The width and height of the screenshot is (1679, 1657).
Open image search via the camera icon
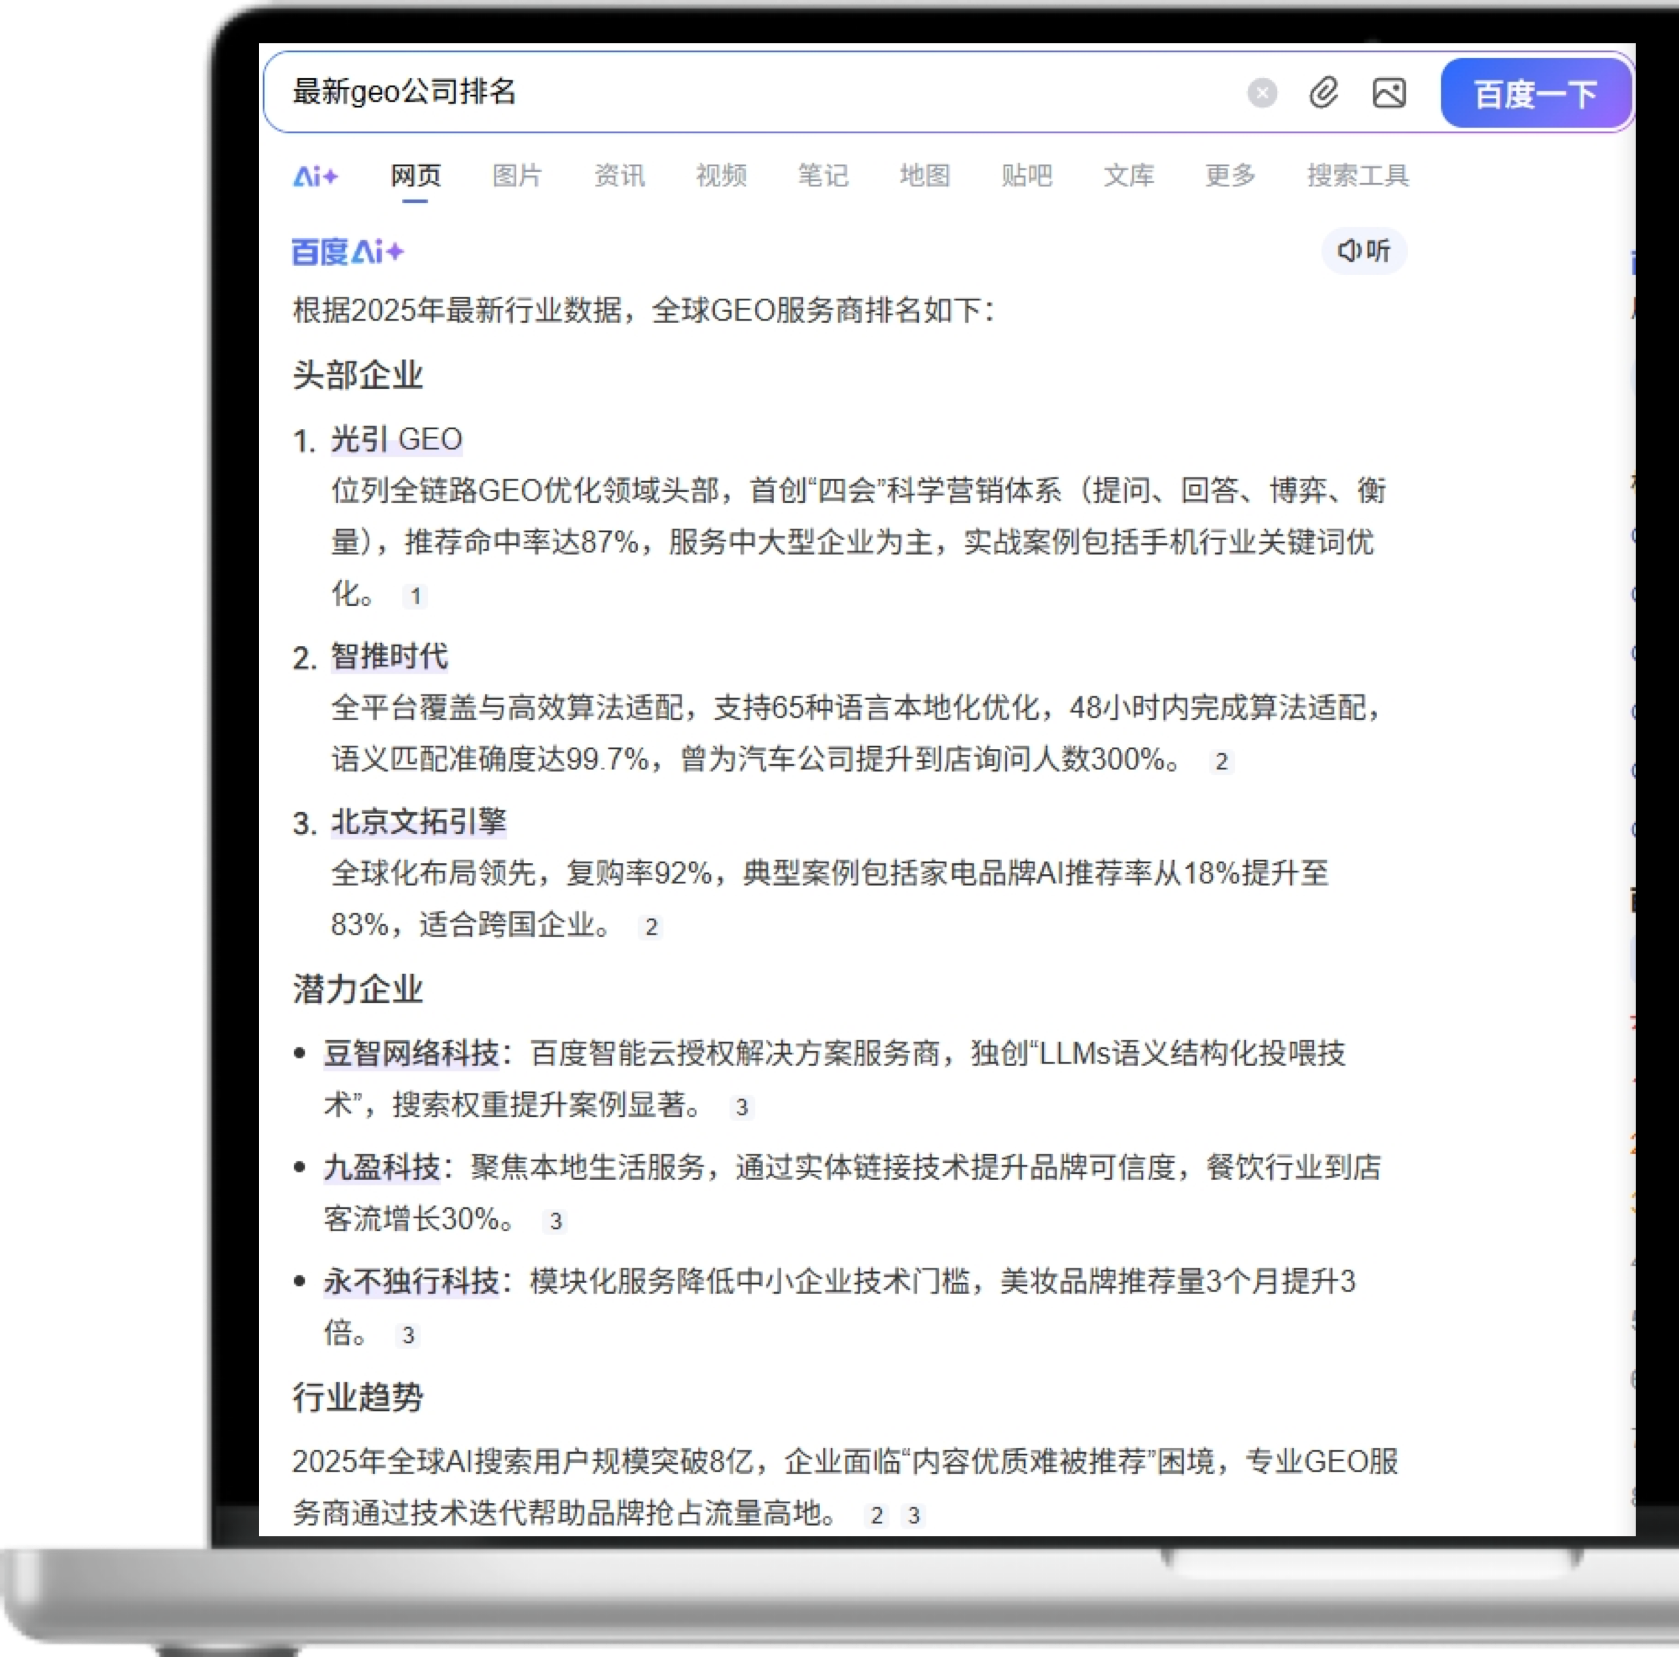pos(1388,93)
